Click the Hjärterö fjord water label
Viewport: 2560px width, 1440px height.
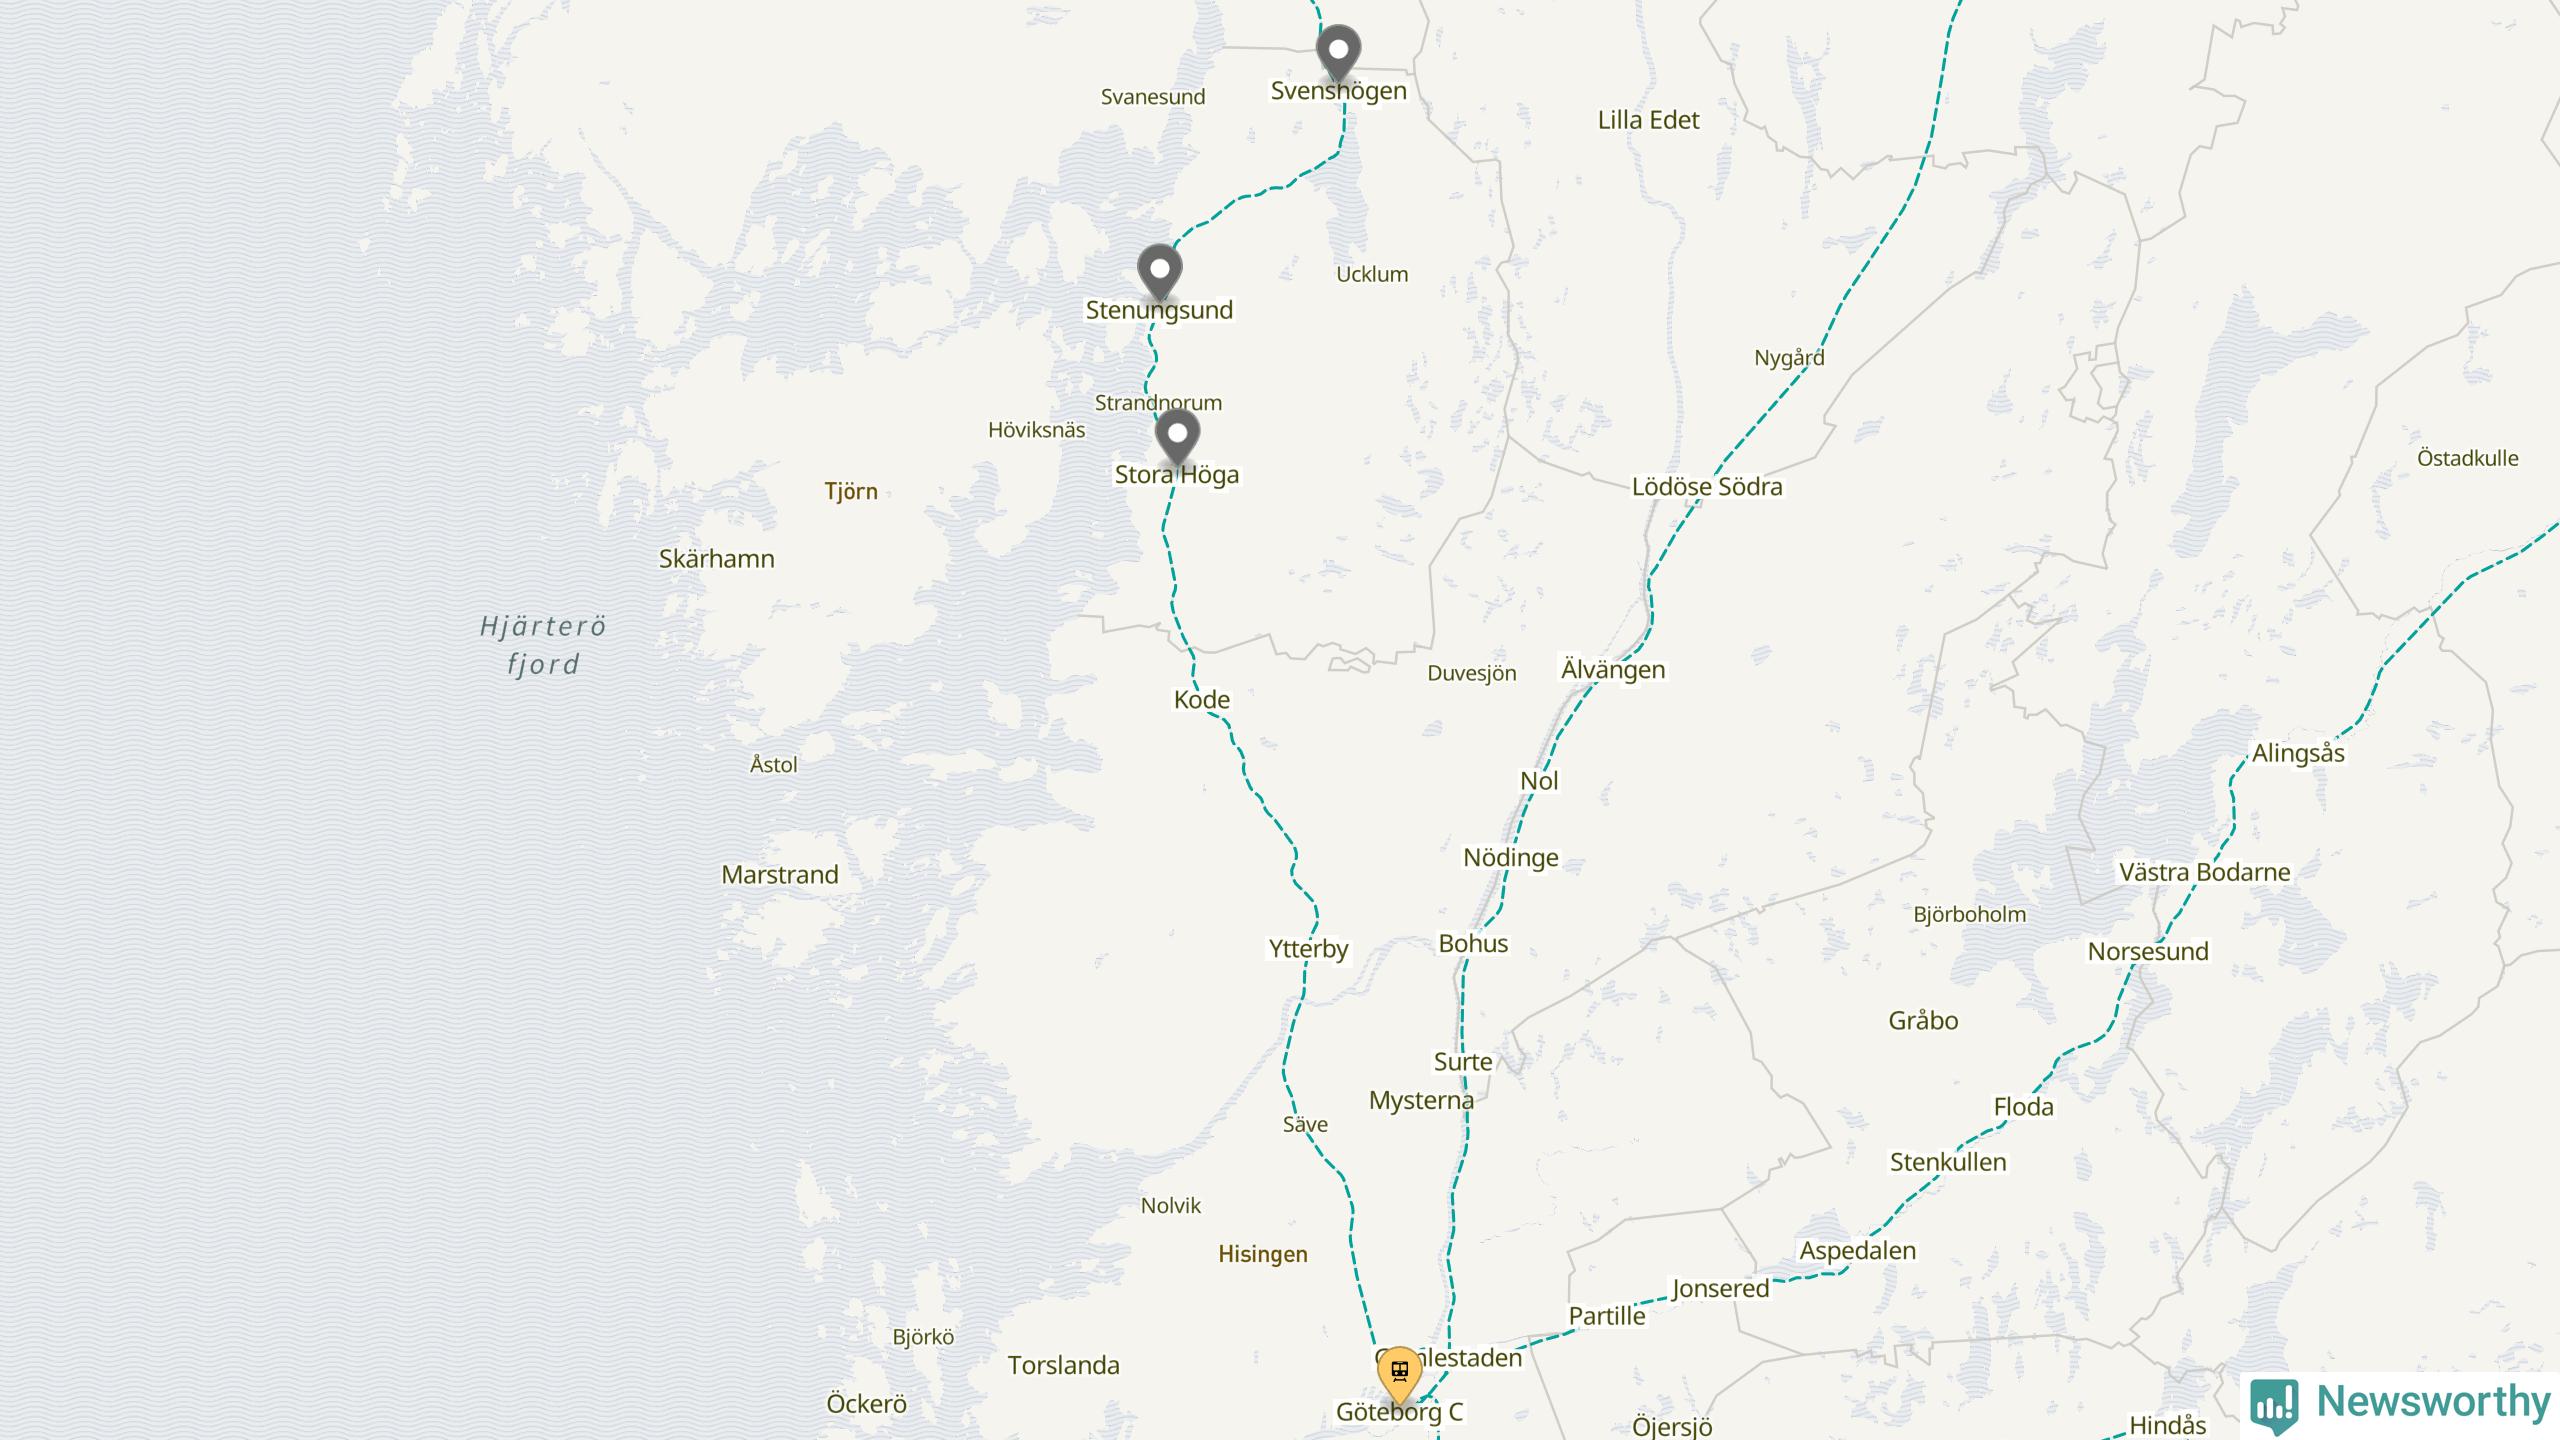(543, 646)
